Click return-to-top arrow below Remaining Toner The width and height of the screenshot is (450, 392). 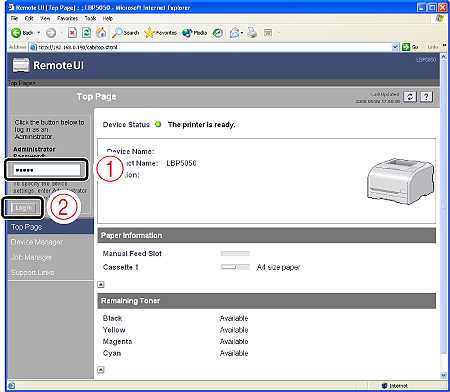(101, 370)
